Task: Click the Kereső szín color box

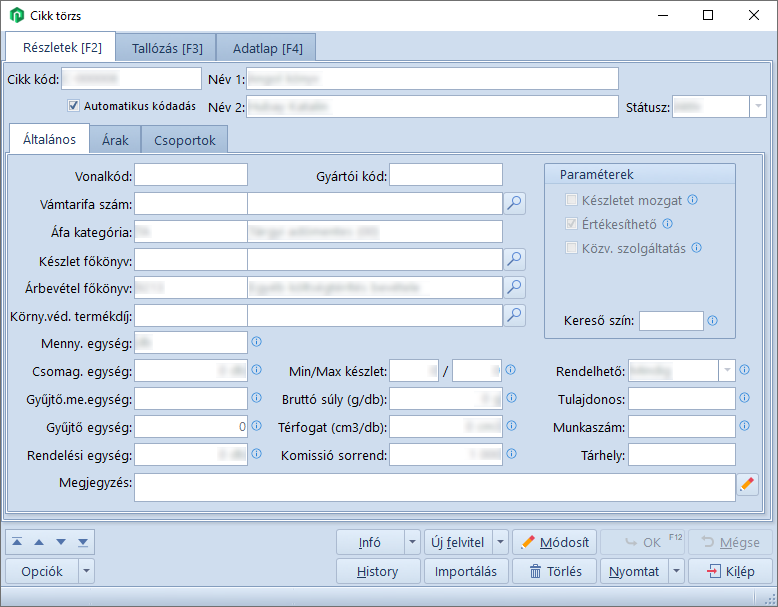Action: (x=671, y=321)
